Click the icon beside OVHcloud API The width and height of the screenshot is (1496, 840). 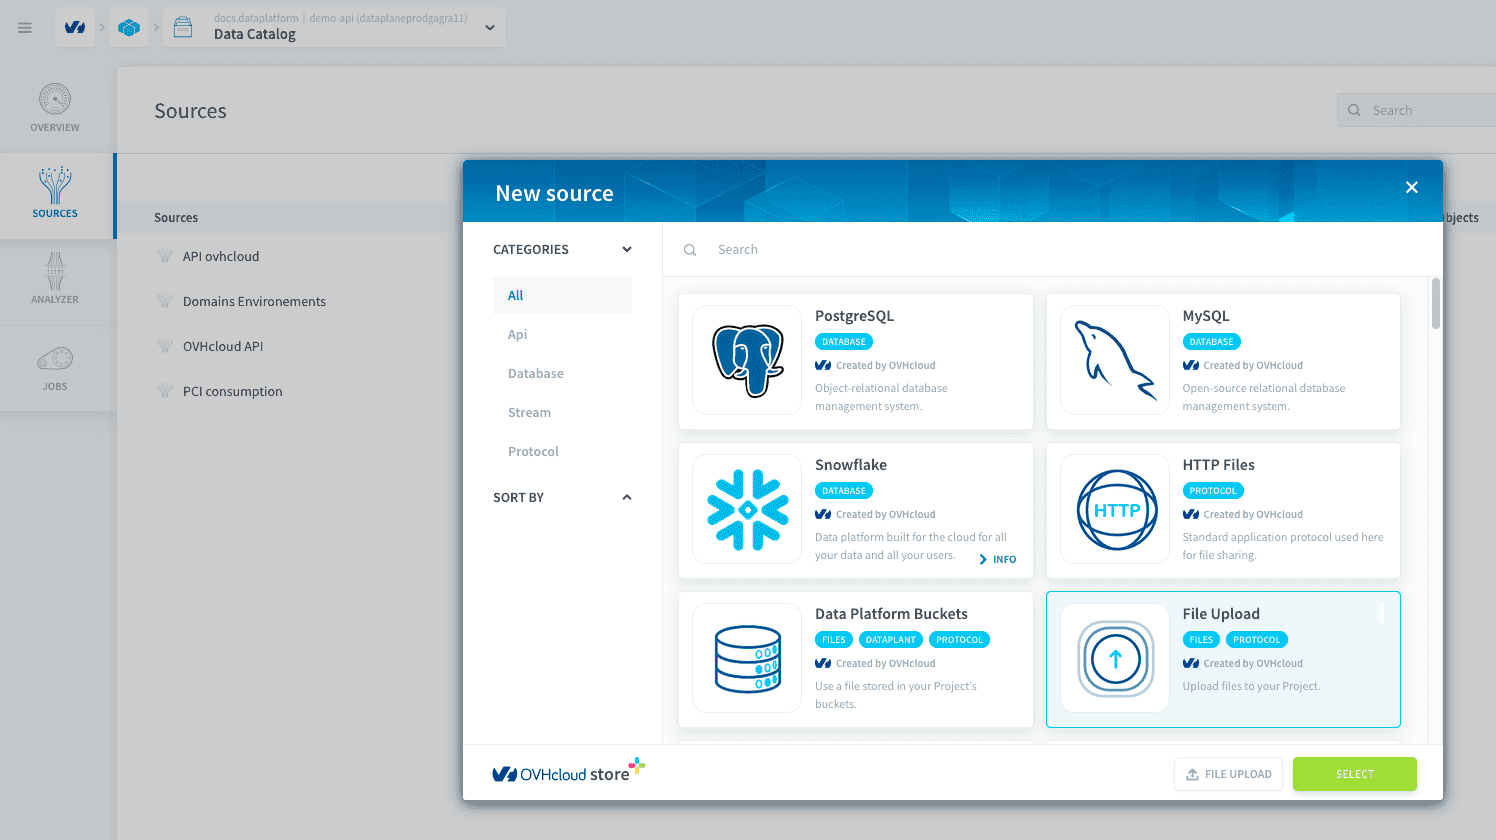165,346
